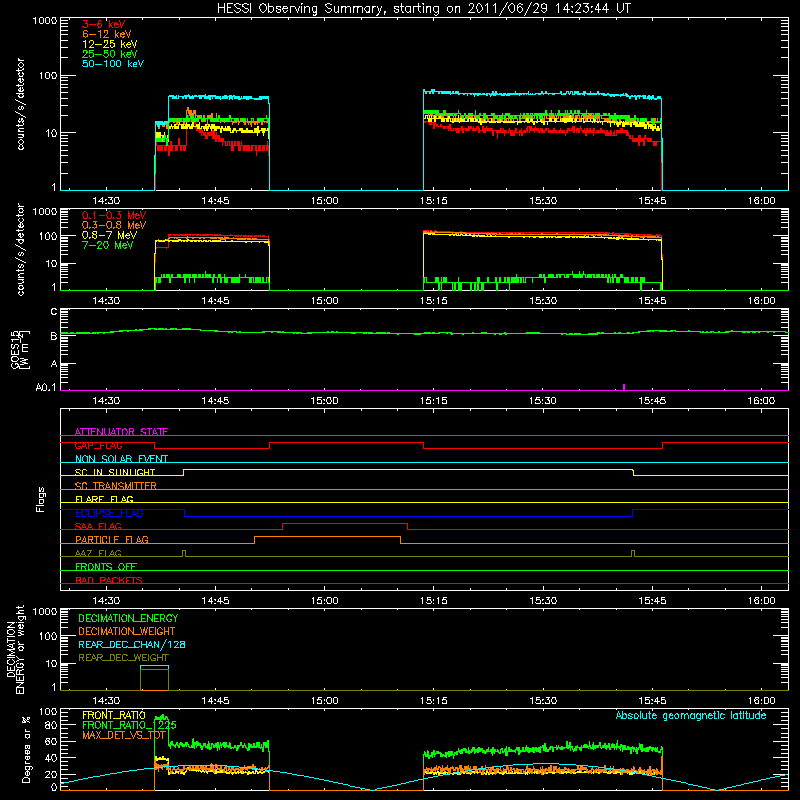Click the 0.1-0.3 MeV legend label

(114, 215)
